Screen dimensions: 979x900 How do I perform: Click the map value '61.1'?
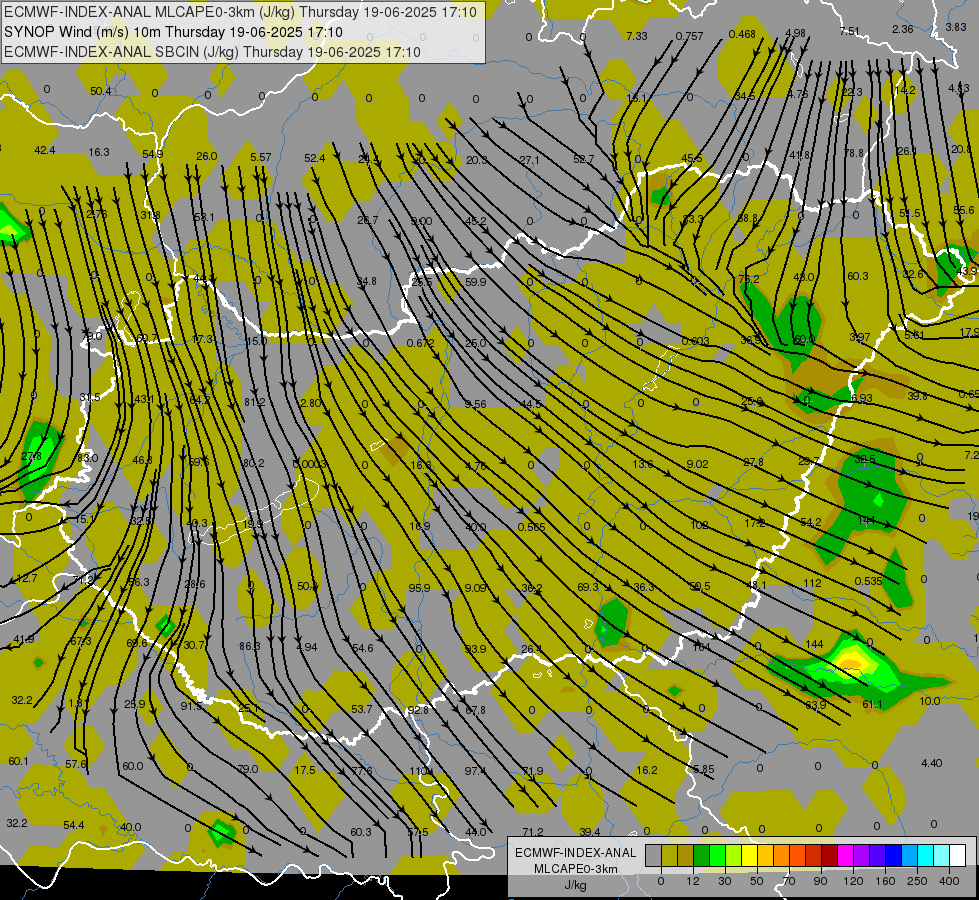click(x=872, y=705)
